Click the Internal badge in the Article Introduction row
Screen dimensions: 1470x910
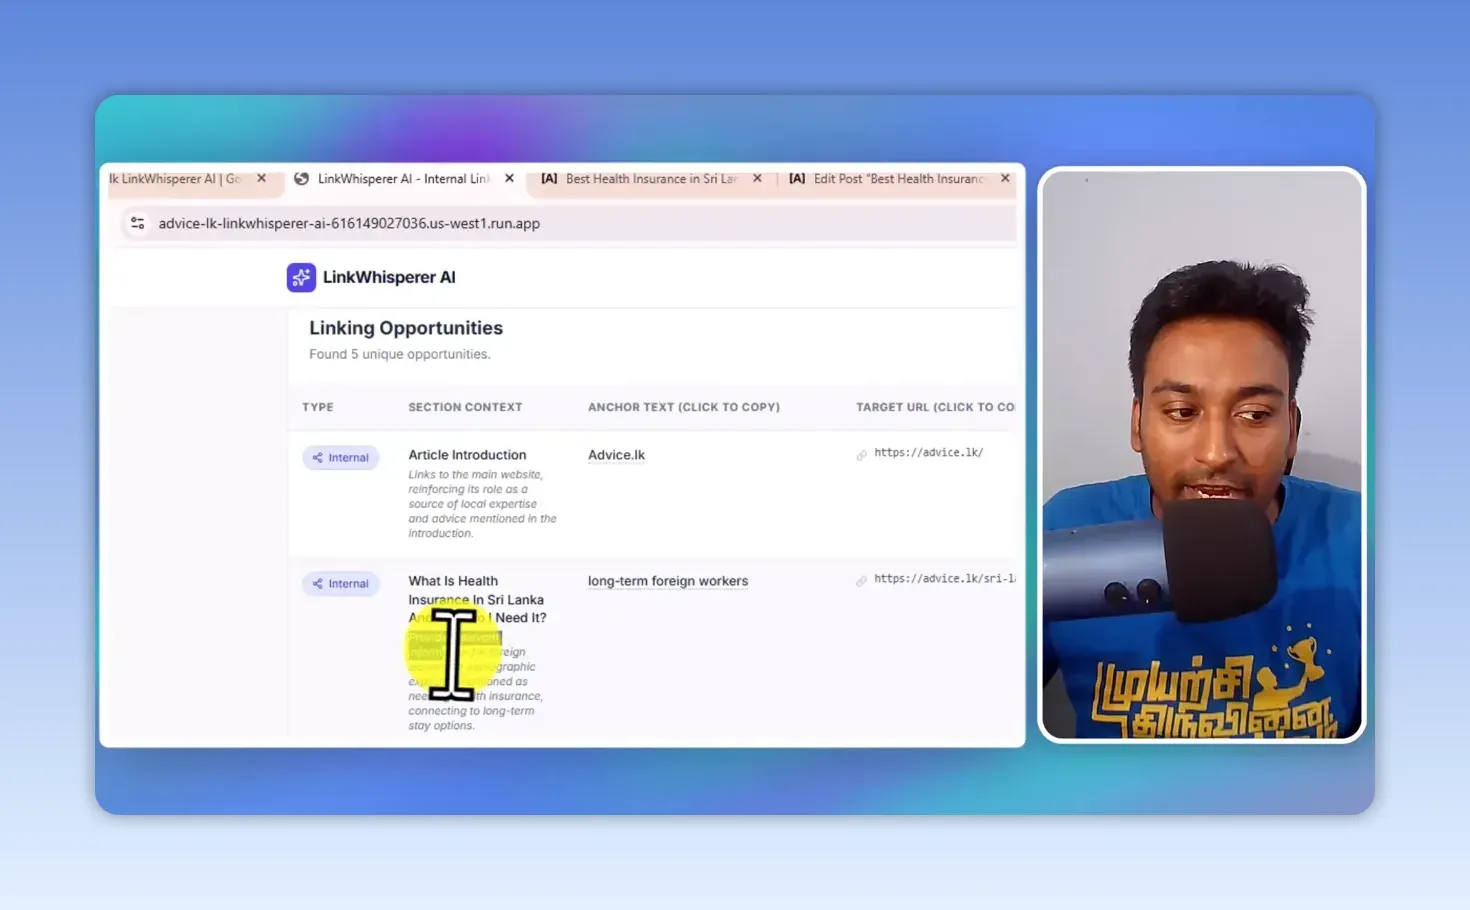click(x=341, y=458)
